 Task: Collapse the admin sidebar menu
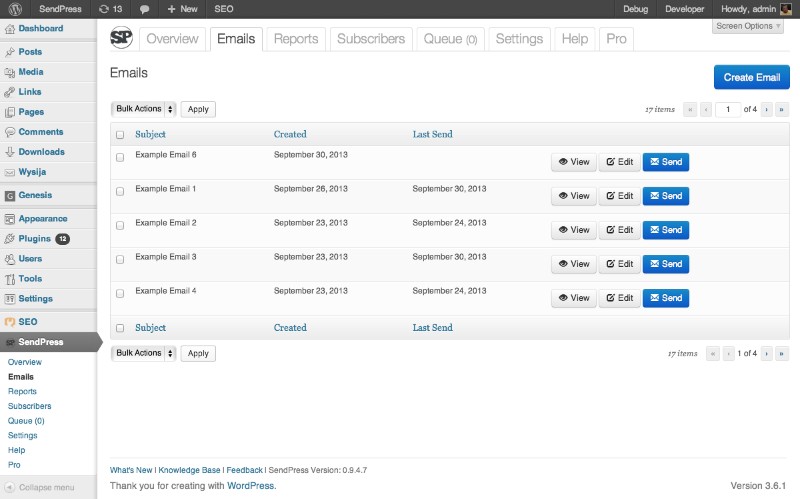coord(45,487)
